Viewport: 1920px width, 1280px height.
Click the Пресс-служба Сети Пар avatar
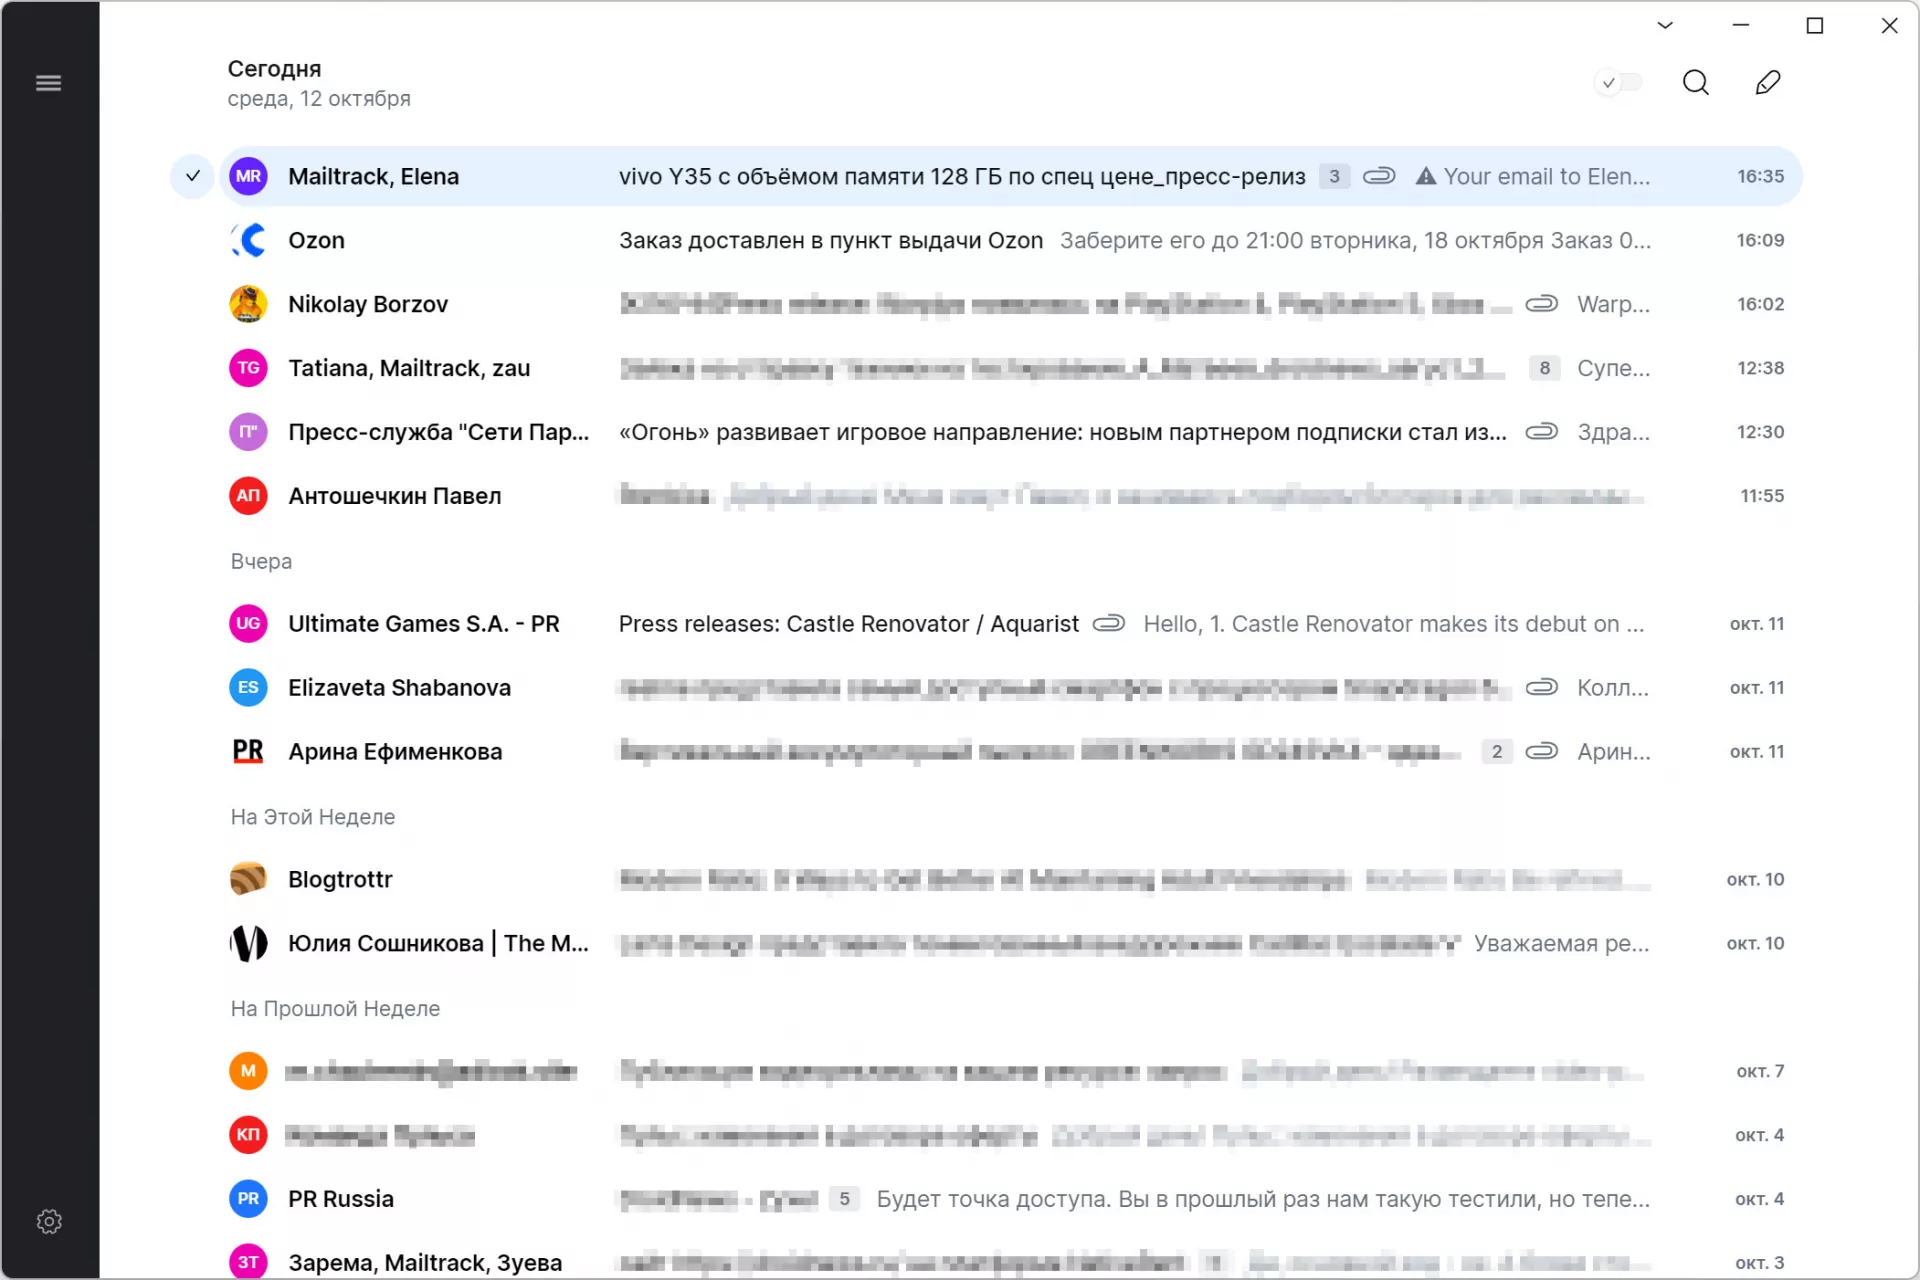[248, 432]
